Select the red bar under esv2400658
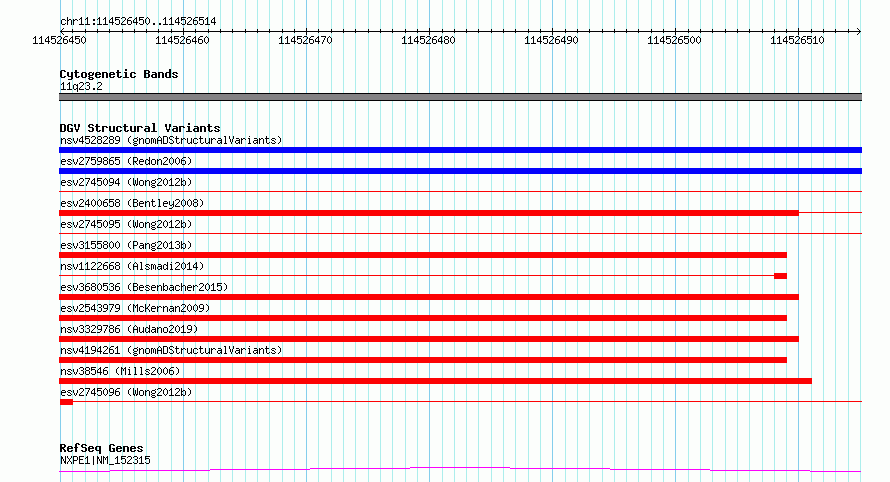The image size is (890, 482). [429, 213]
